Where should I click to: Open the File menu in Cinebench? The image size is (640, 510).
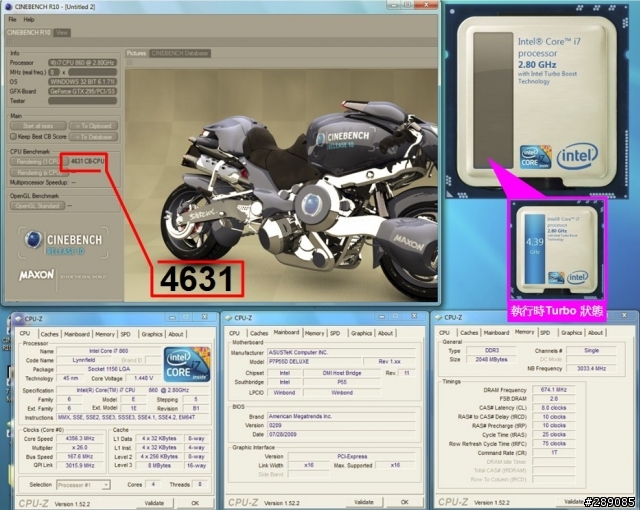tap(12, 19)
